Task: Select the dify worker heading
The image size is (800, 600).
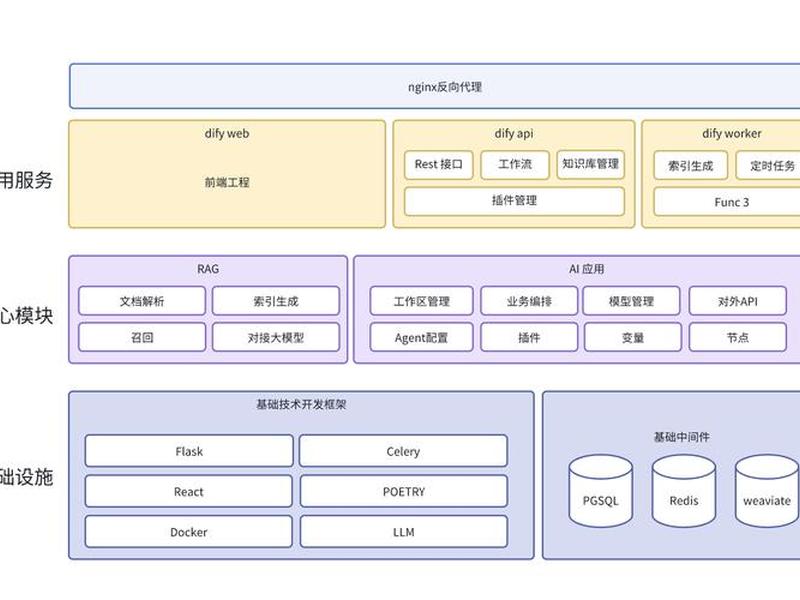Action: point(732,134)
